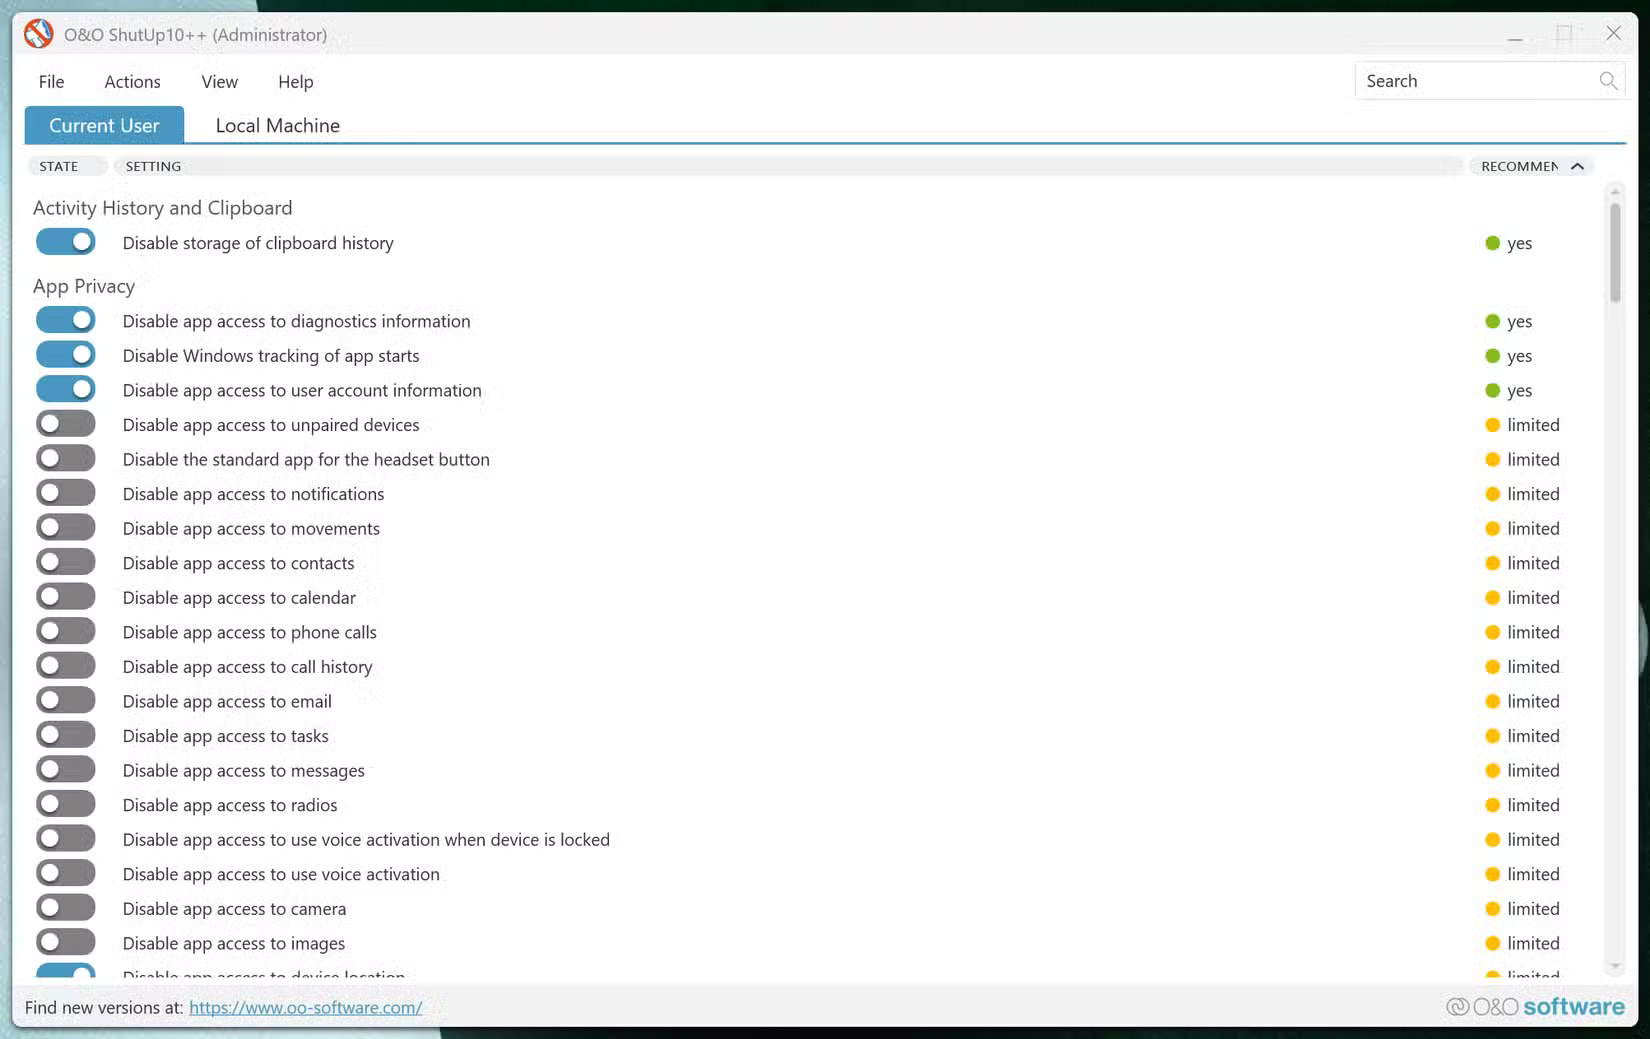The height and width of the screenshot is (1039, 1650).
Task: Open the oo-software.com link
Action: [x=305, y=1007]
